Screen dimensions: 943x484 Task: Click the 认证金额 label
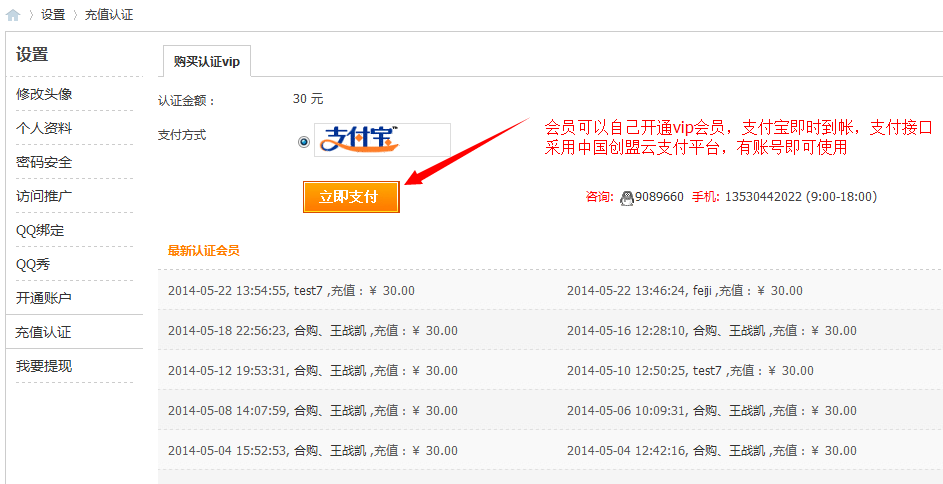tap(186, 101)
